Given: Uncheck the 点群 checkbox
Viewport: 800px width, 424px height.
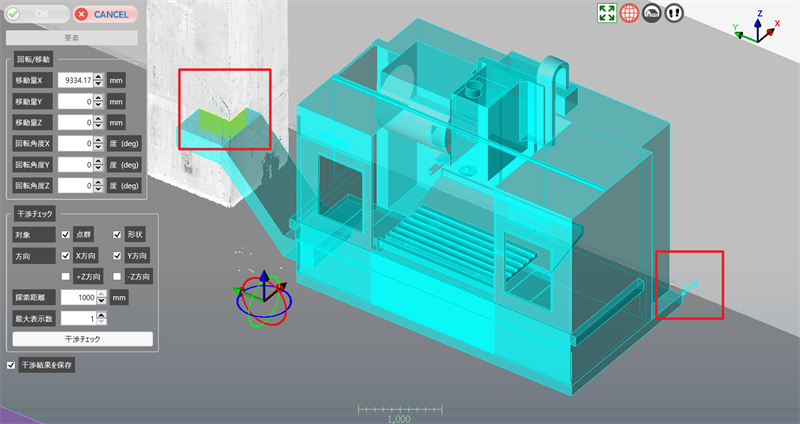Looking at the screenshot, I should 66,235.
